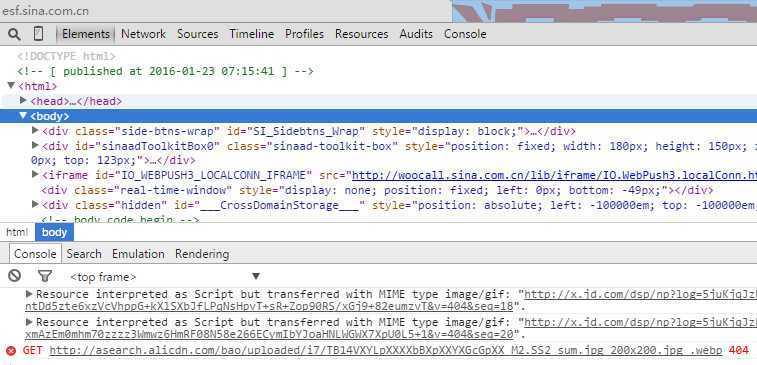
Task: Open the Profiles tab
Action: (304, 34)
